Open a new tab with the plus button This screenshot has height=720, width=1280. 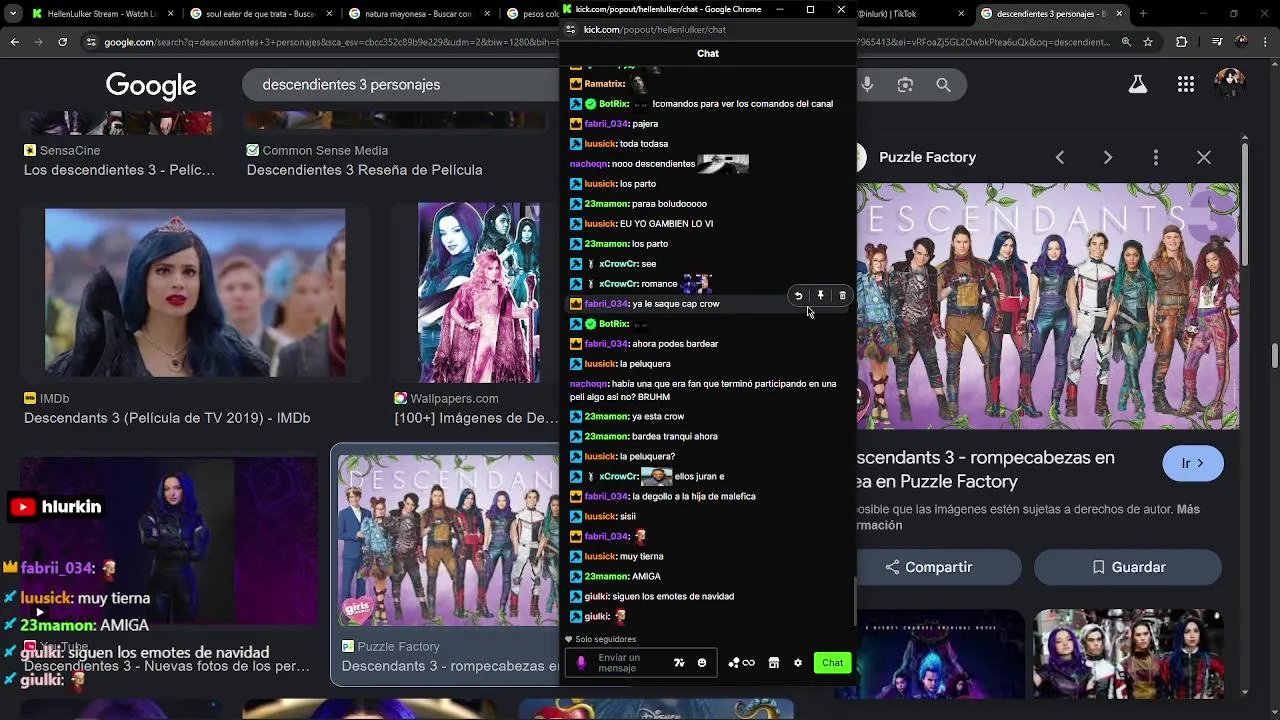click(x=1143, y=14)
